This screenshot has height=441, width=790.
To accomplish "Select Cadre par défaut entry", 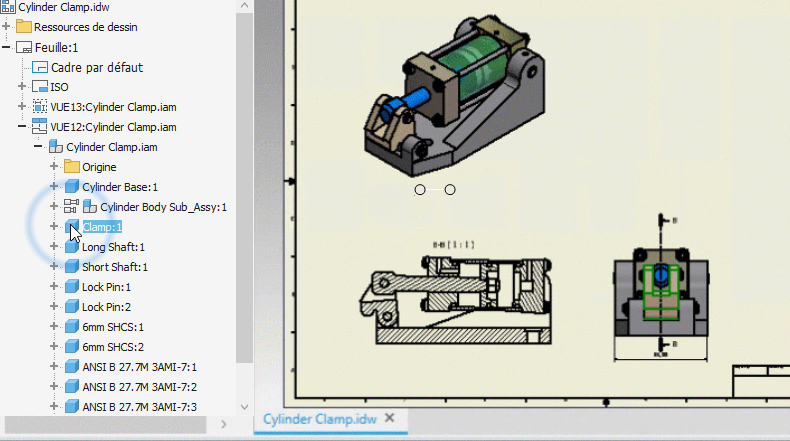I will (97, 68).
